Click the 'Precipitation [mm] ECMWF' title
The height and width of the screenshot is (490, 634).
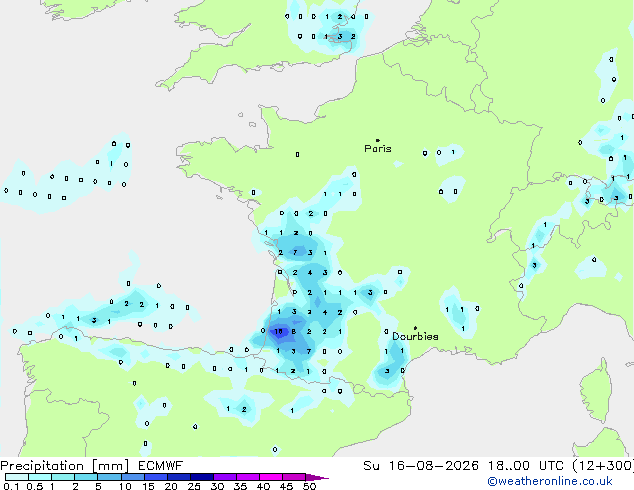point(91,466)
